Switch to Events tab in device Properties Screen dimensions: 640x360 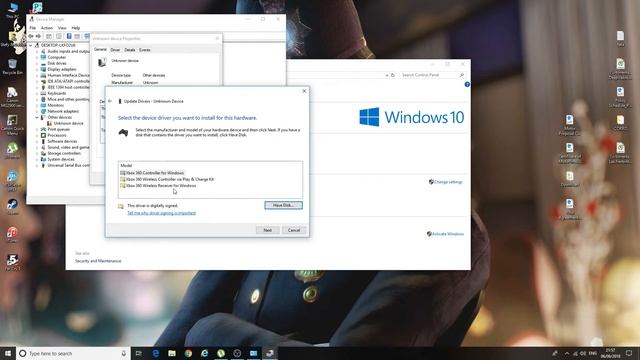tap(144, 50)
